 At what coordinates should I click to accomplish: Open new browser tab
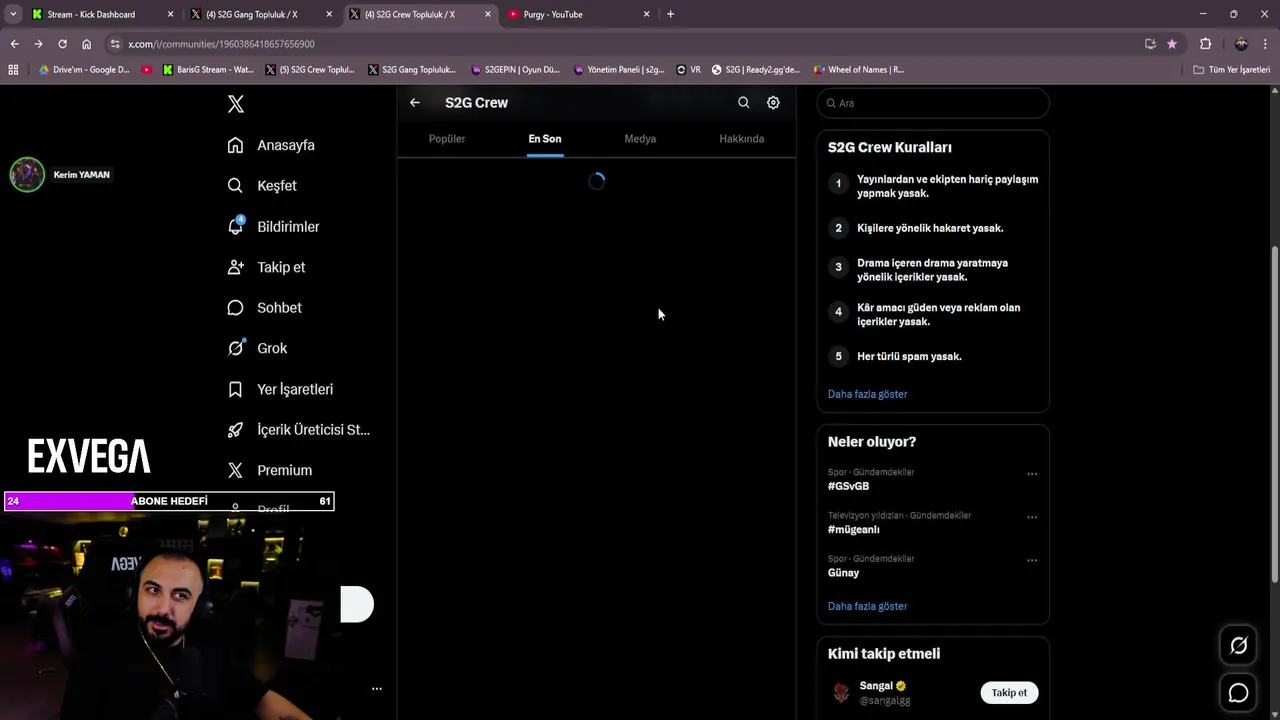coord(670,14)
